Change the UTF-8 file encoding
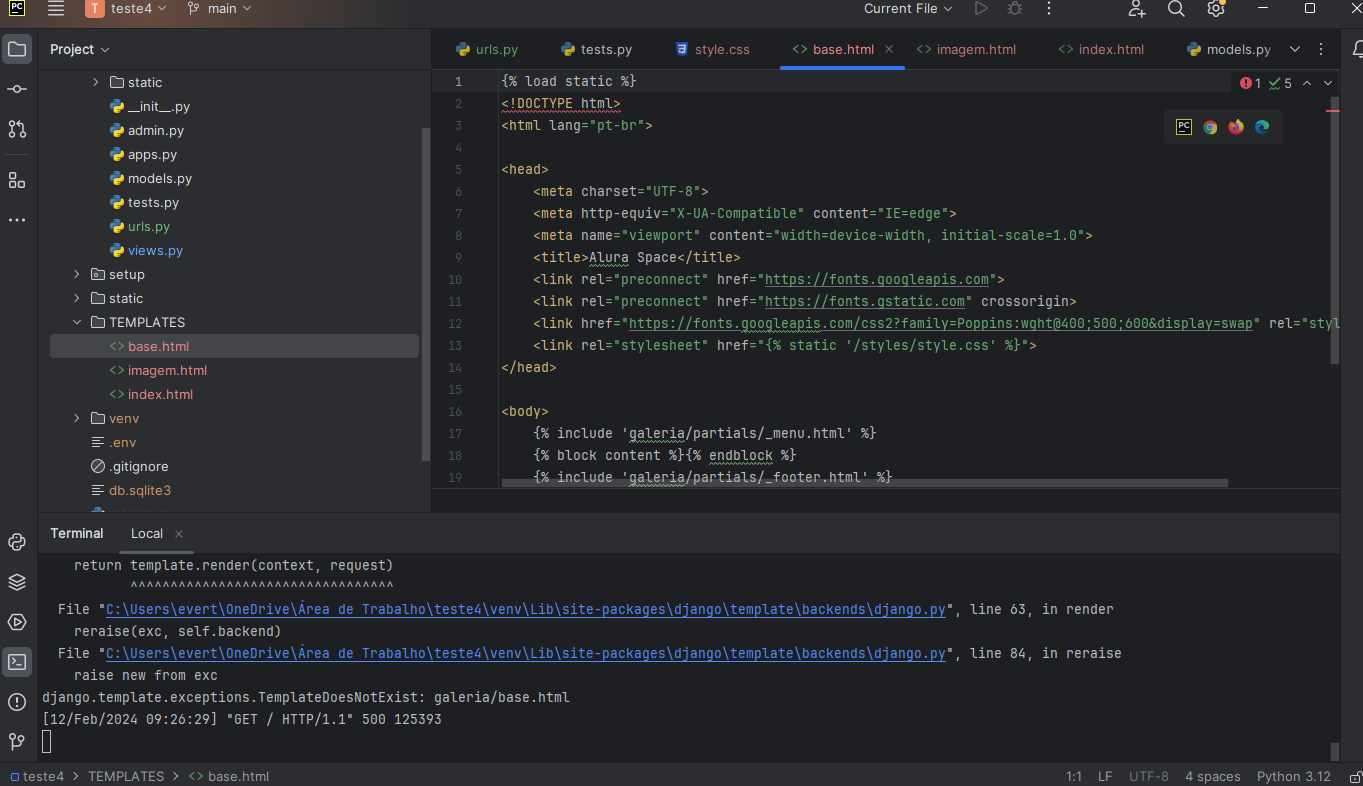The image size is (1363, 786). pyautogui.click(x=1149, y=776)
